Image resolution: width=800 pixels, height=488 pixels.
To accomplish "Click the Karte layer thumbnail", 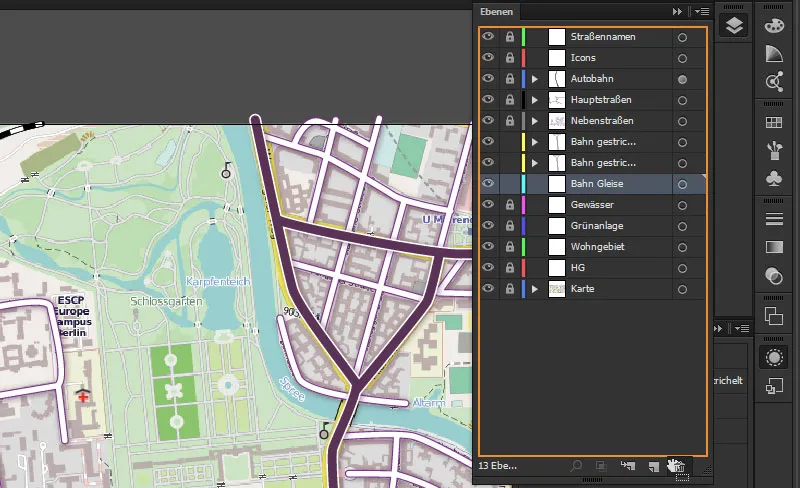I will (x=557, y=288).
